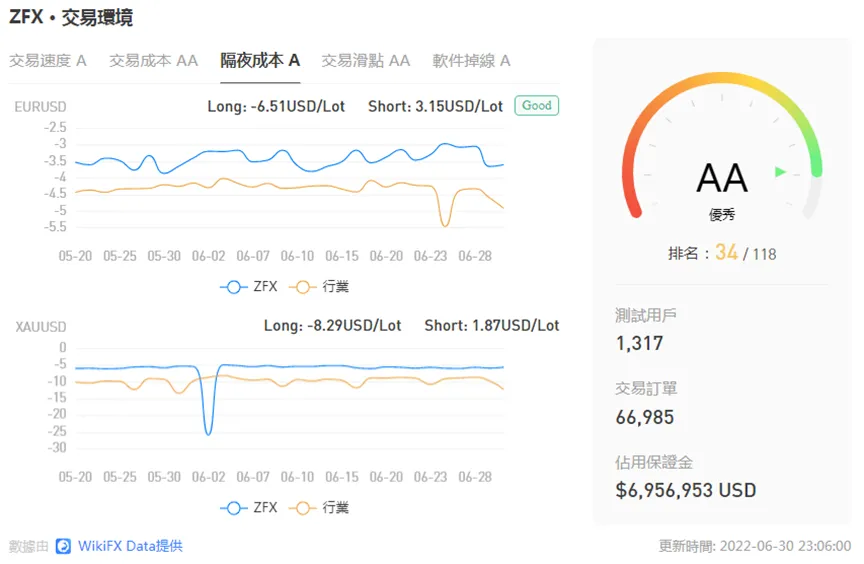Toggle ZFX legend in XAUUSD chart
The width and height of the screenshot is (864, 564).
coord(249,508)
